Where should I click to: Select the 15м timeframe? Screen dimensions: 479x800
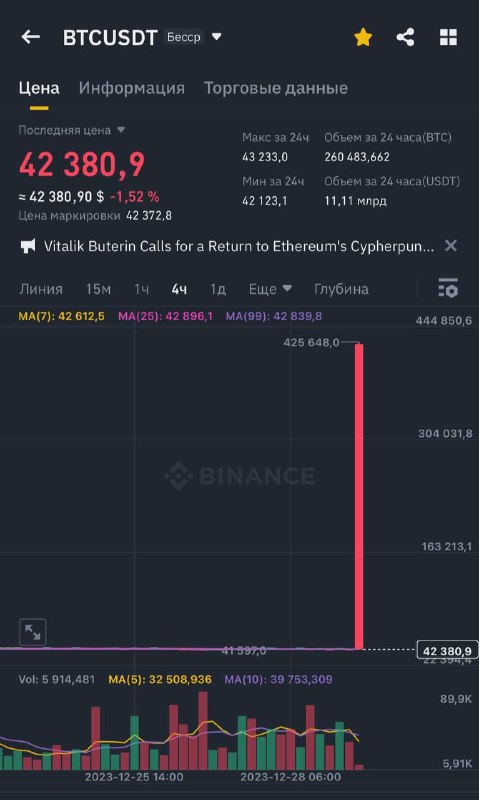point(98,289)
